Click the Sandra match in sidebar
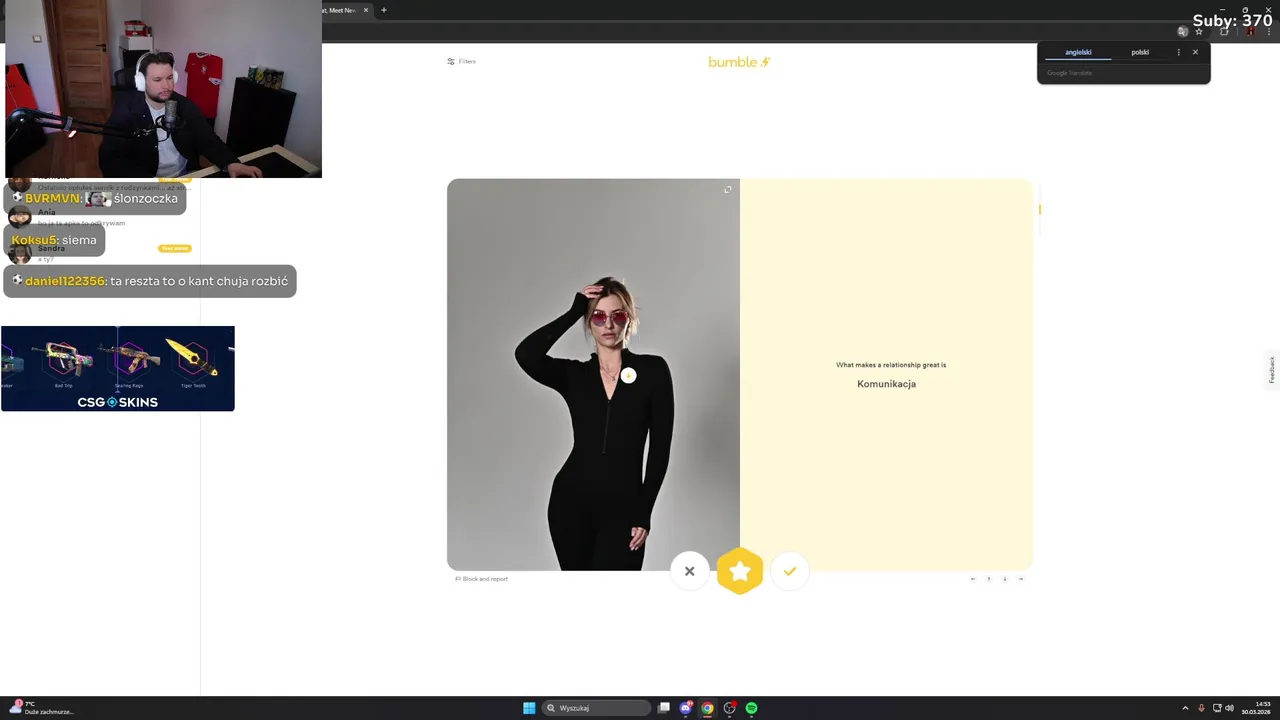This screenshot has width=1280, height=720. point(100,253)
